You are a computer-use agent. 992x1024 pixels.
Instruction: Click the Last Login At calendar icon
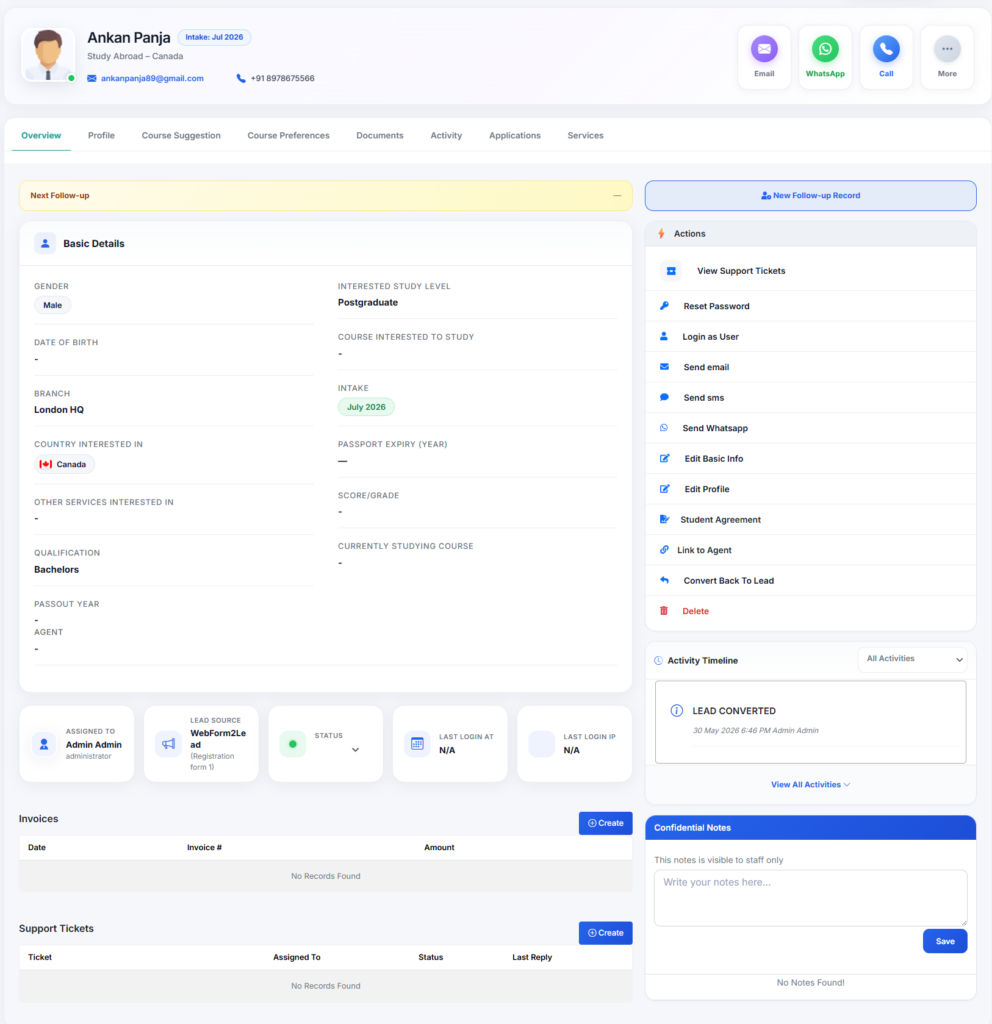pyautogui.click(x=417, y=744)
